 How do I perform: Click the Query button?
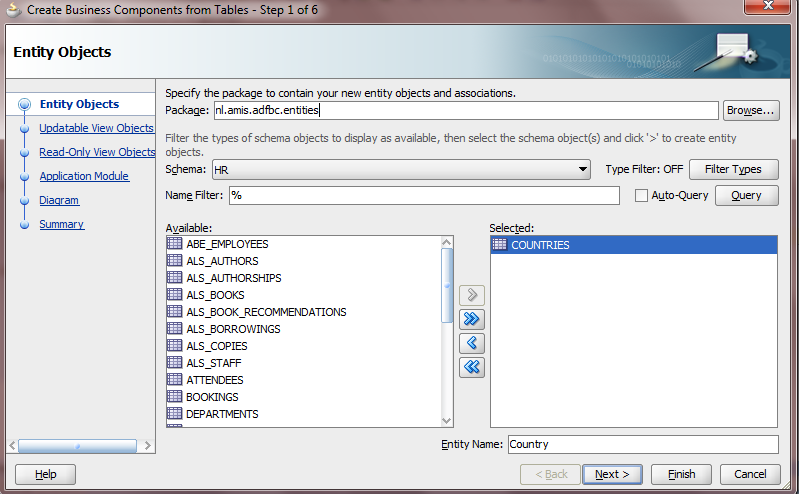click(746, 196)
